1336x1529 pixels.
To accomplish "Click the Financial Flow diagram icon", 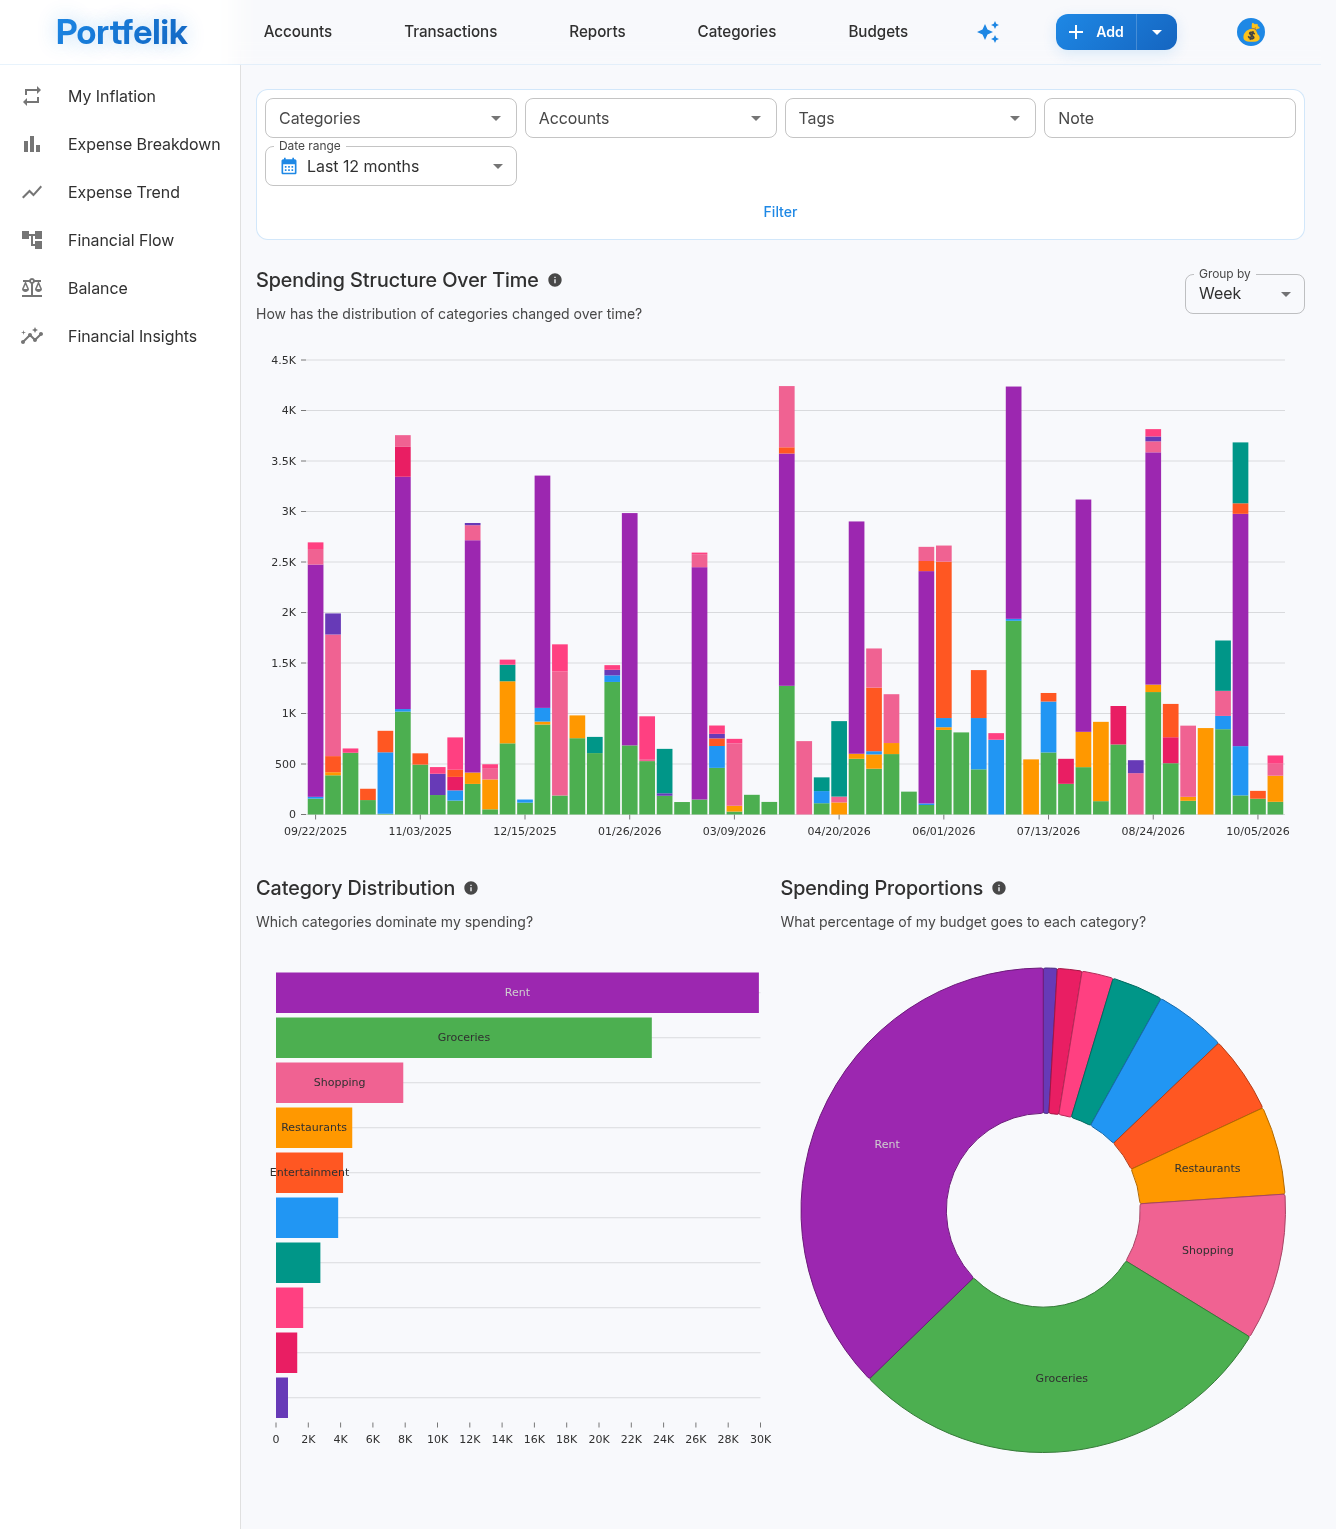I will (32, 240).
